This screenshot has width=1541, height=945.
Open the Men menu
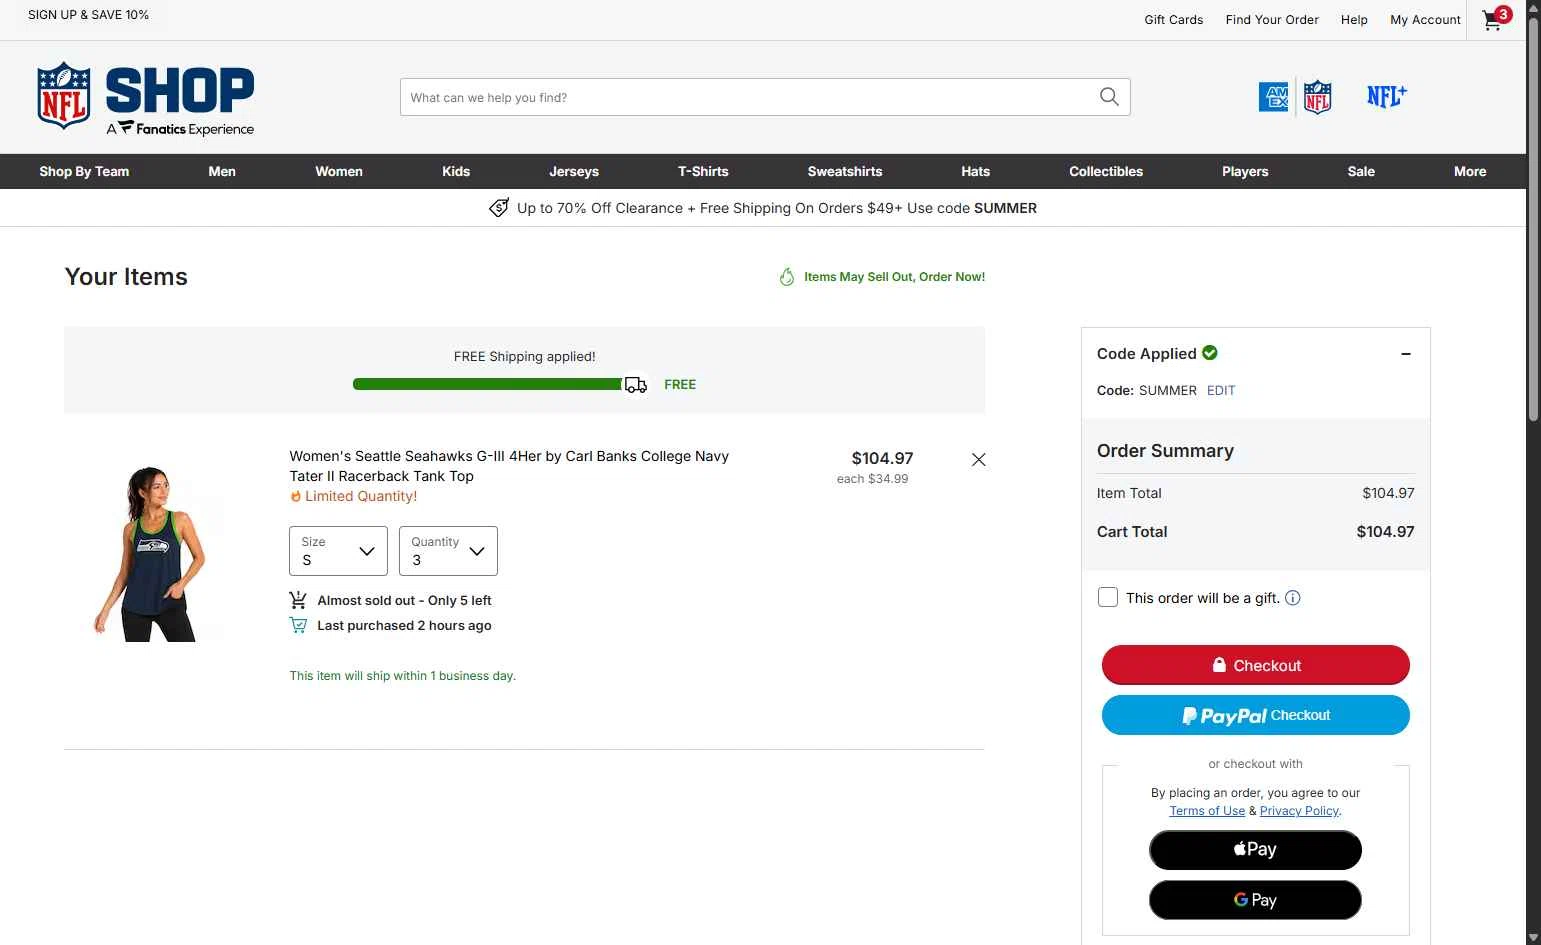click(222, 171)
